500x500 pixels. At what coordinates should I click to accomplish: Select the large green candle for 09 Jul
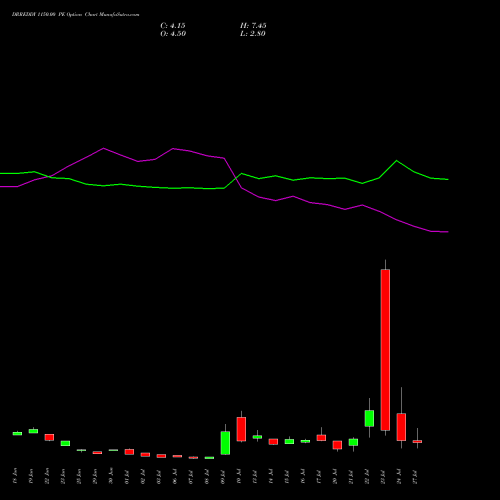click(x=225, y=443)
